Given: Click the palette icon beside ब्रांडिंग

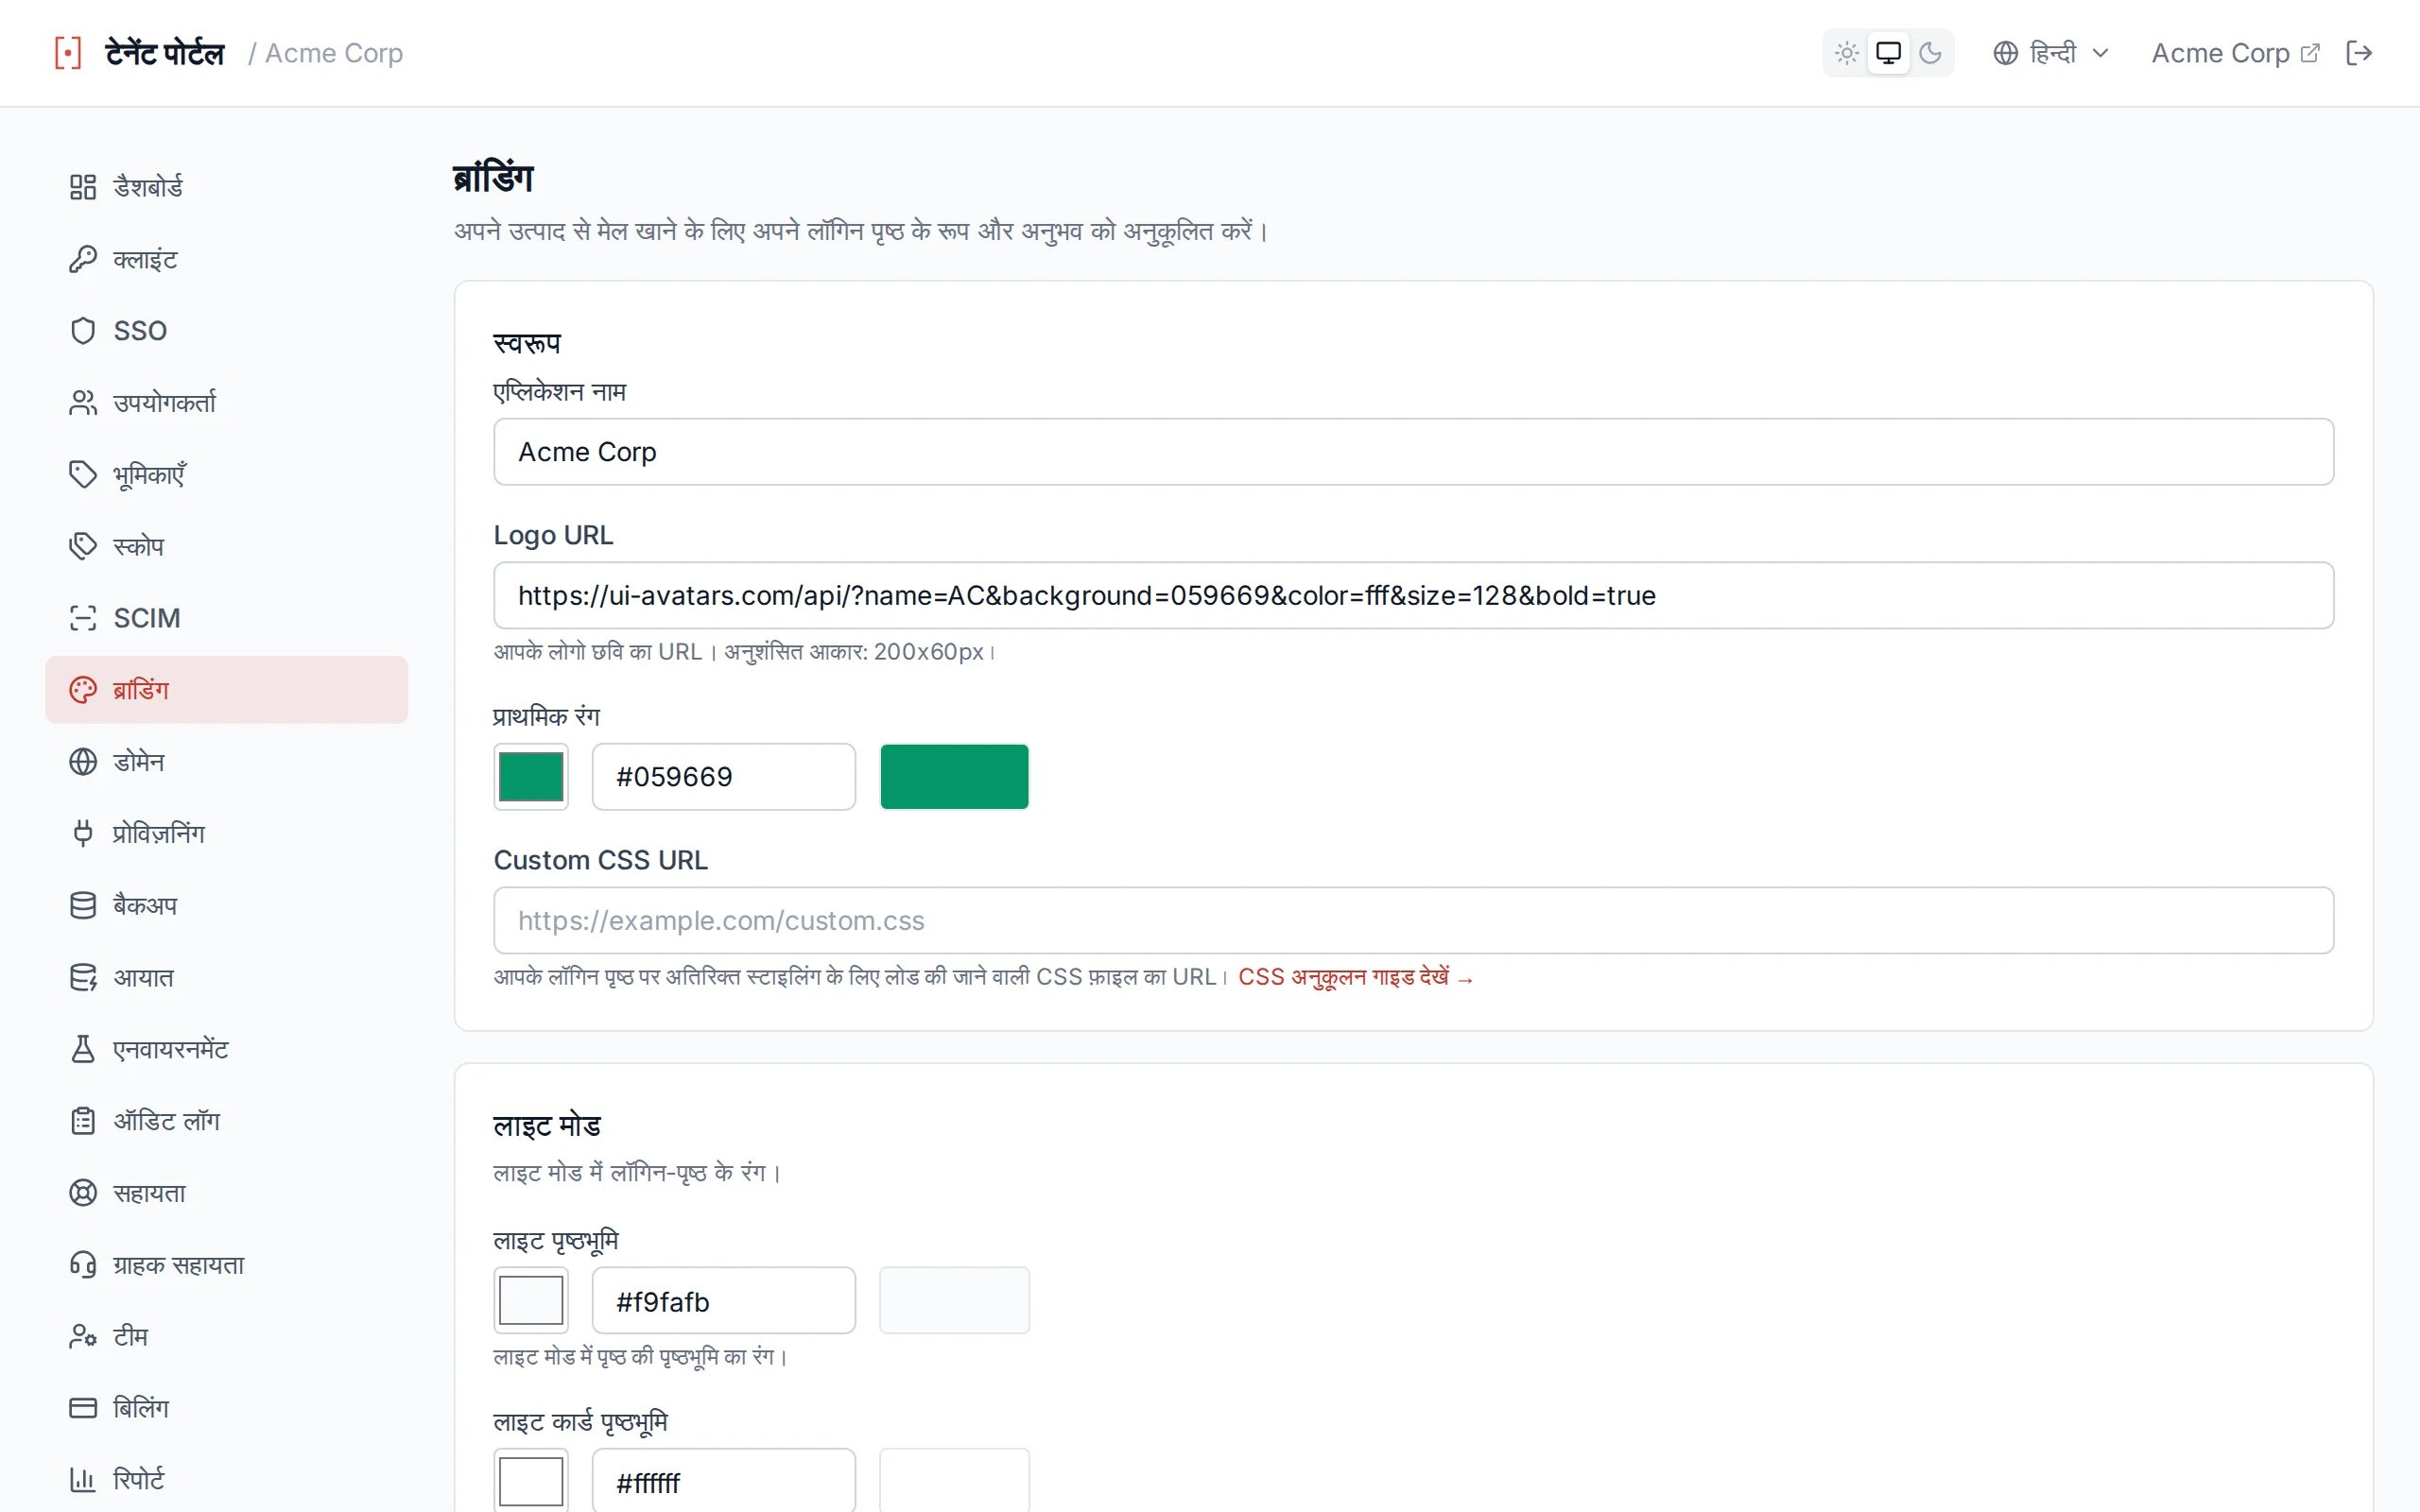Looking at the screenshot, I should pos(83,690).
